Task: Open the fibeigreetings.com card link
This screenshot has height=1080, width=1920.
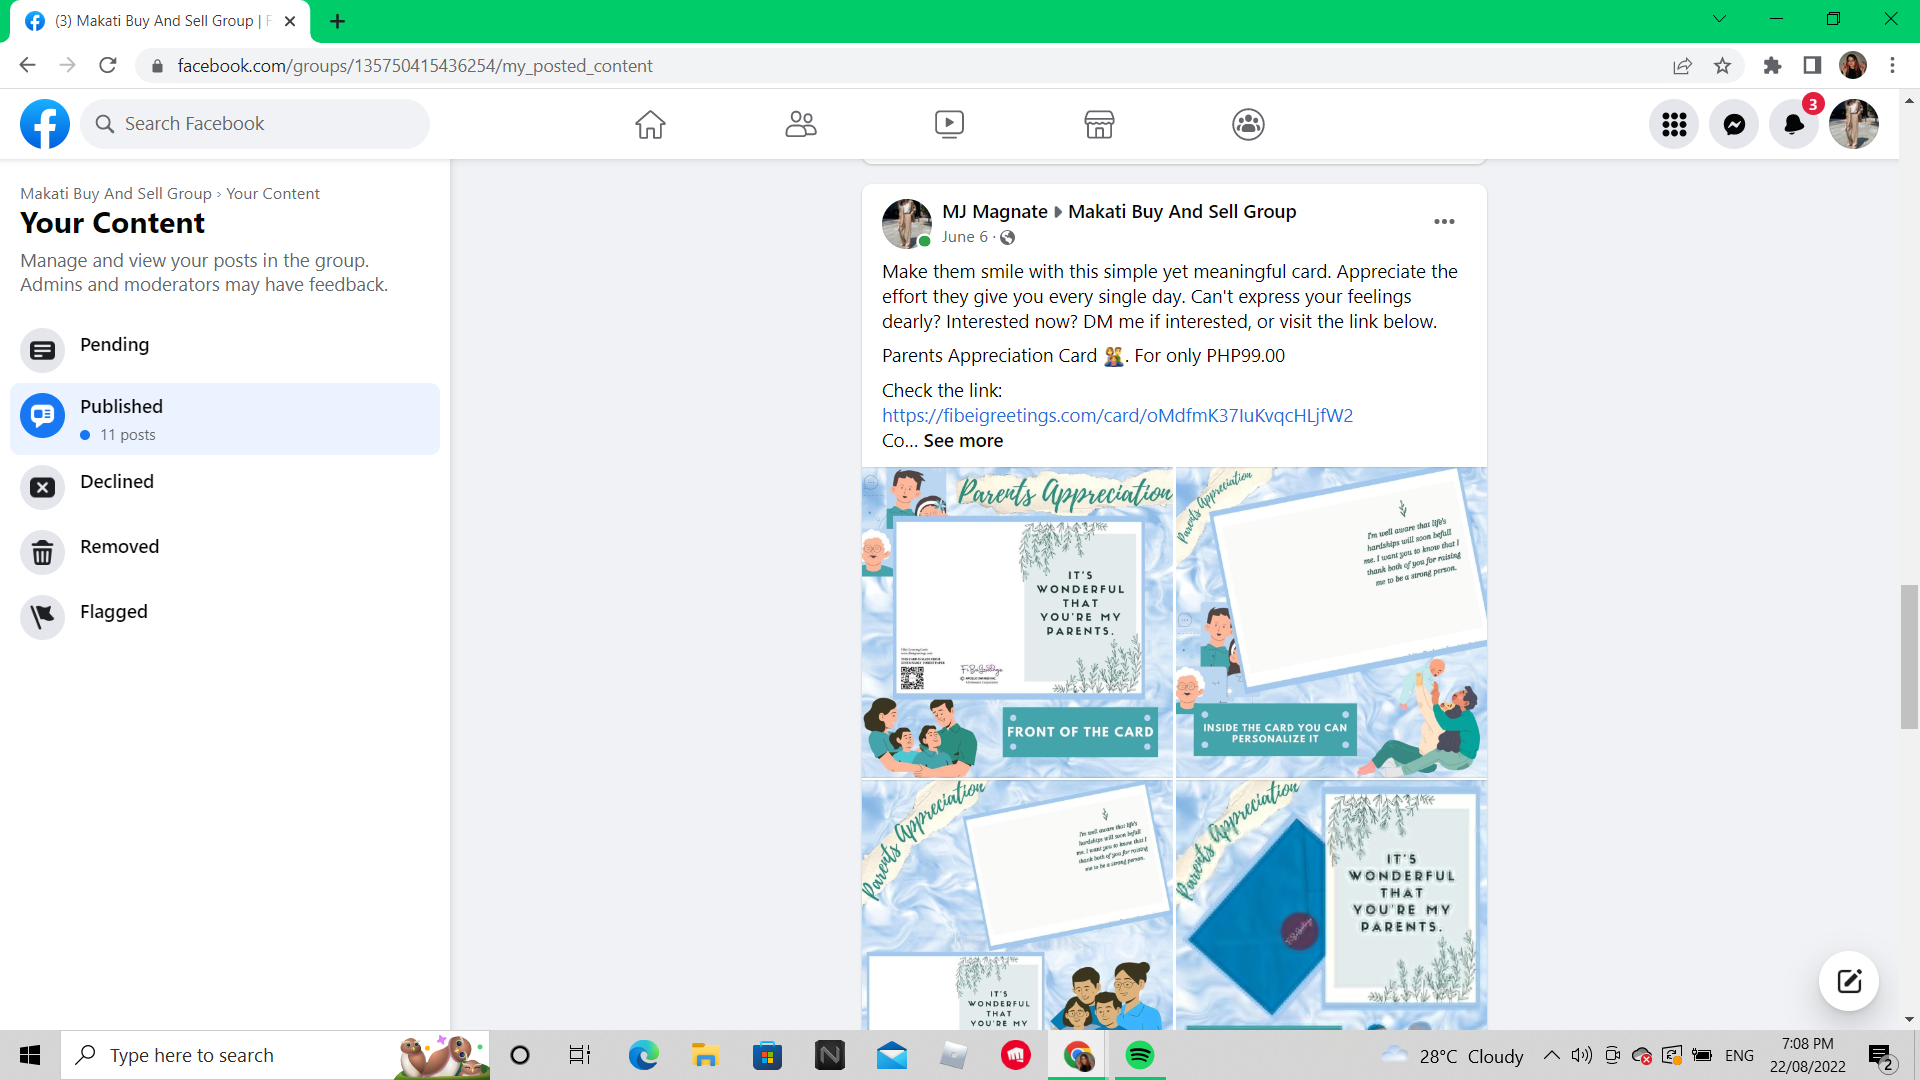Action: pos(1117,416)
